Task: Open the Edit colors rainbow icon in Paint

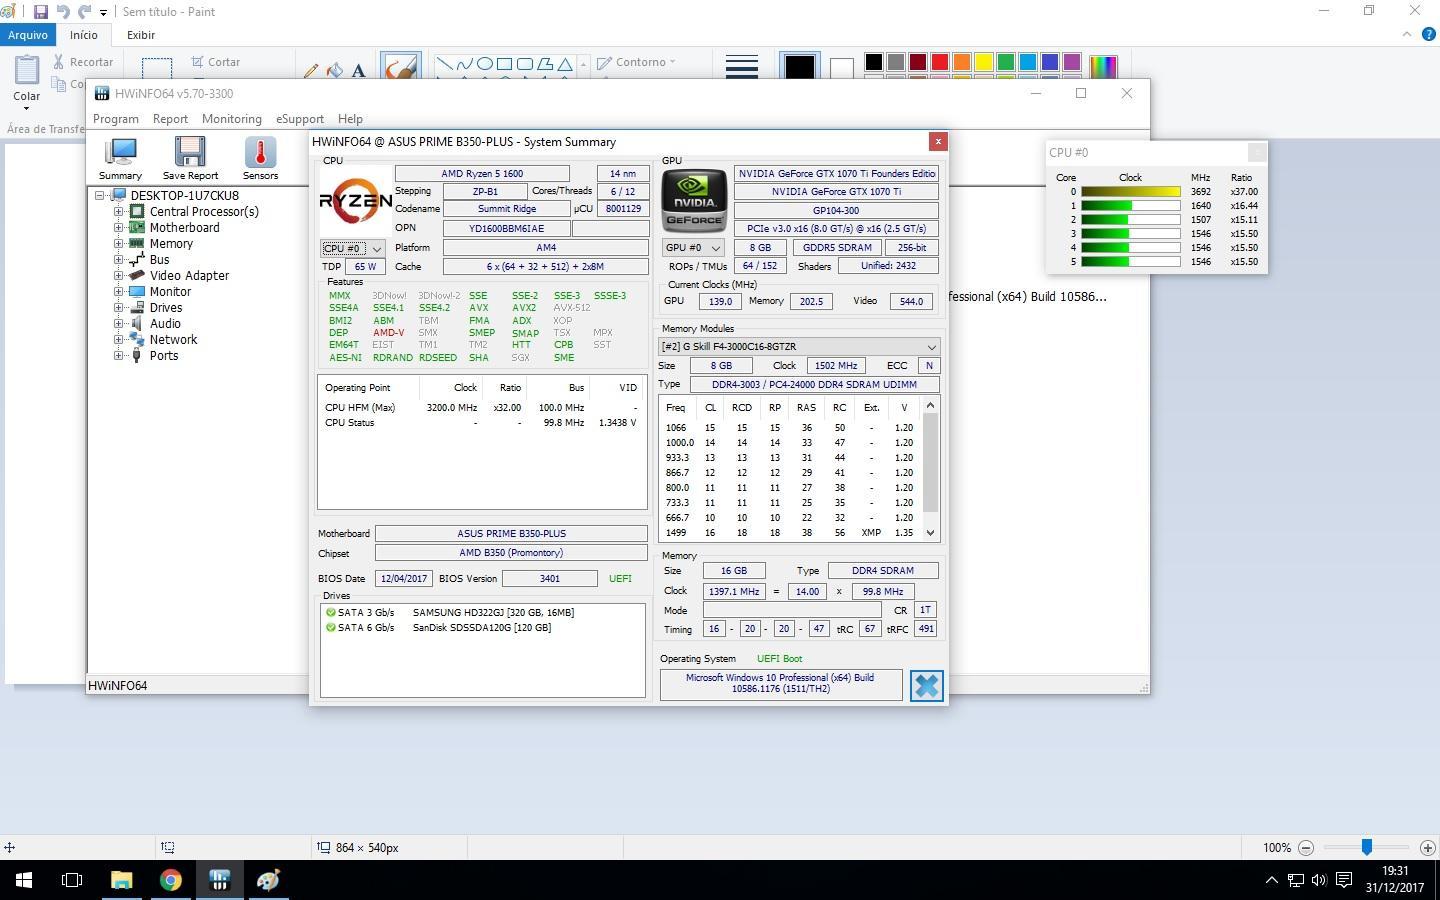Action: 1103,66
